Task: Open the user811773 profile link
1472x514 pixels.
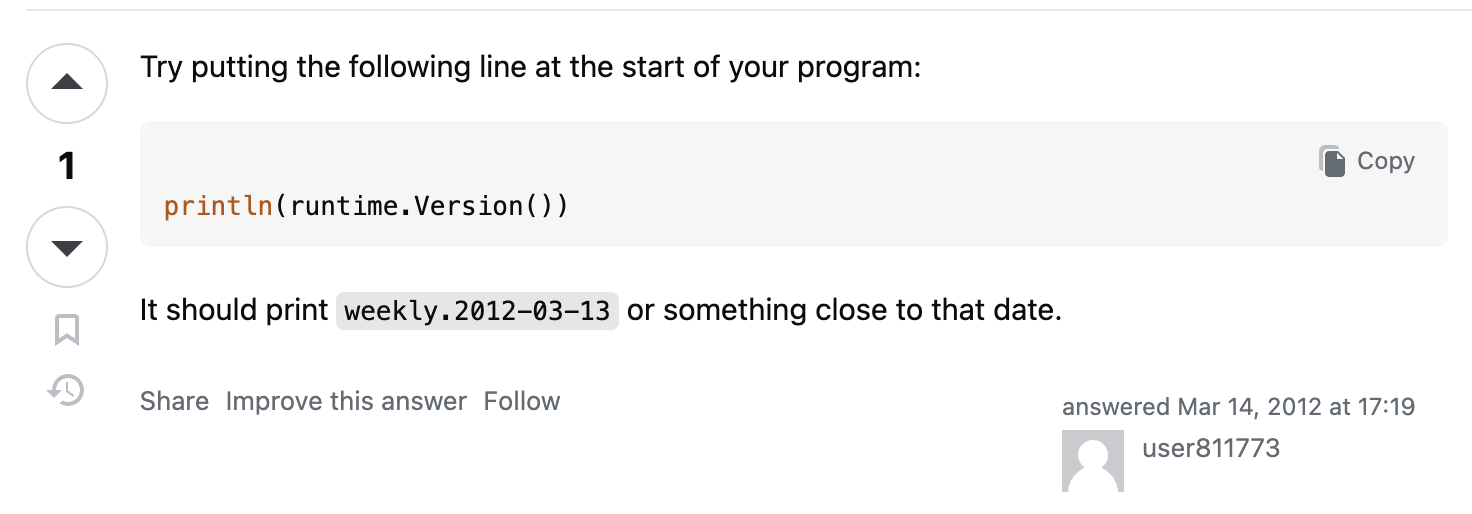Action: click(1210, 448)
